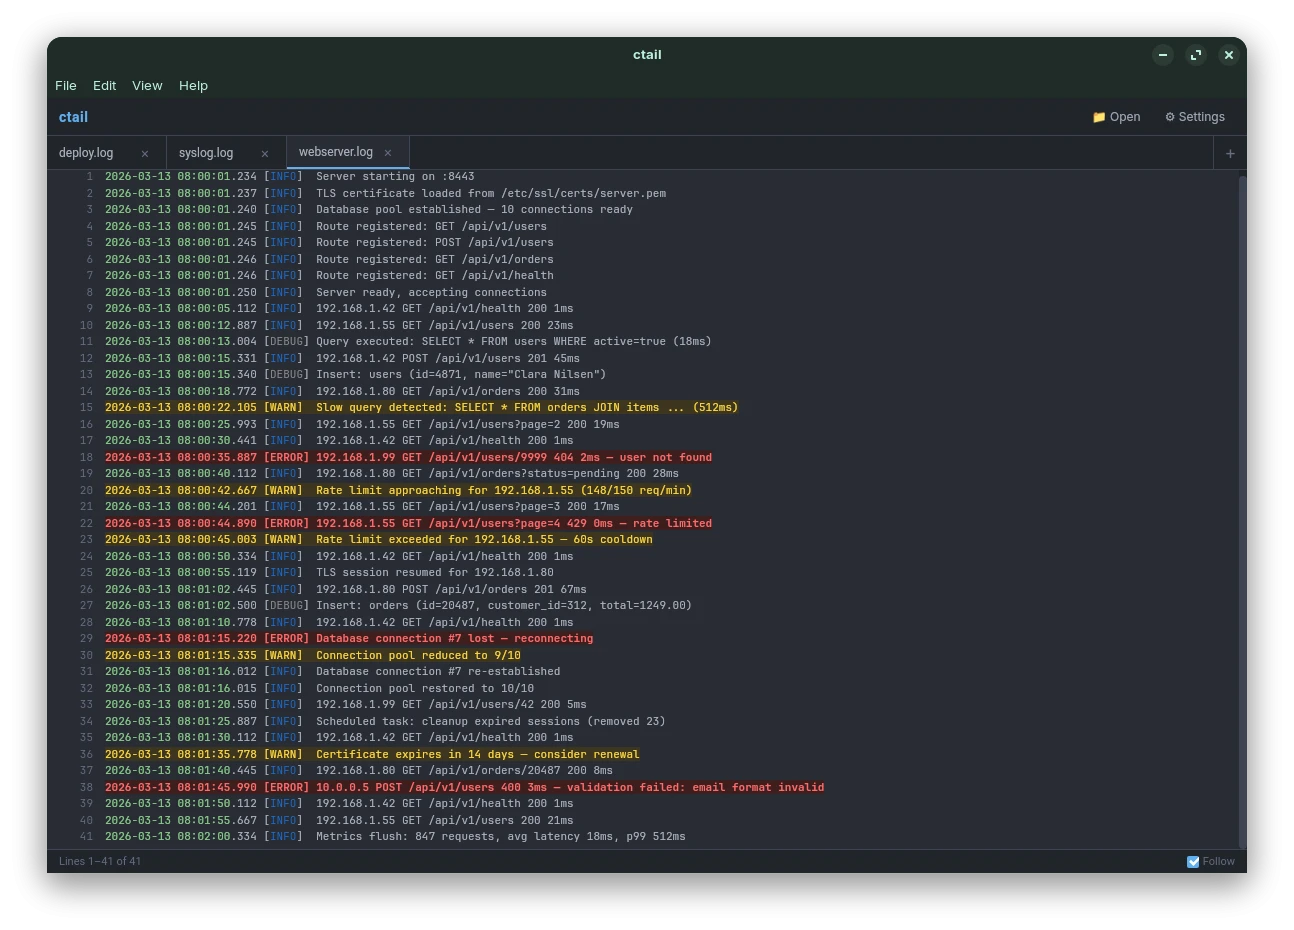
Task: Select ERROR line 'validation failed: email format invalid'
Action: tap(642, 787)
